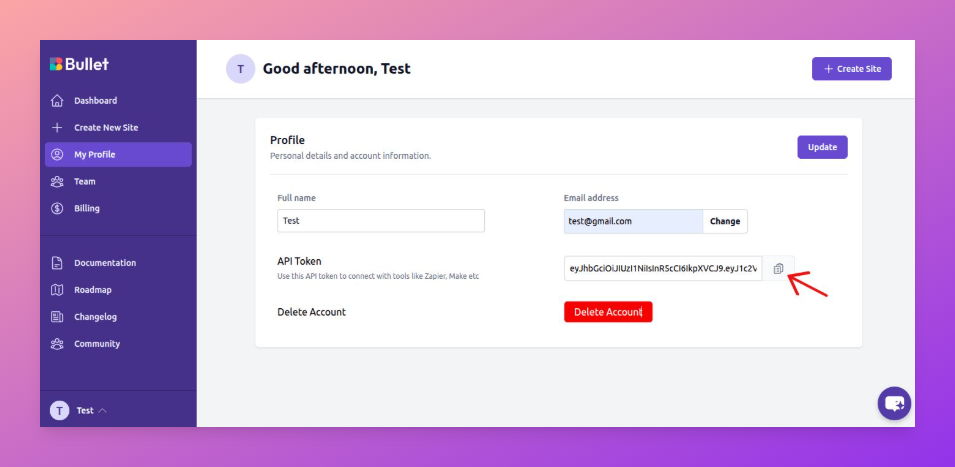
Task: Click the Documentation file icon
Action: point(57,263)
